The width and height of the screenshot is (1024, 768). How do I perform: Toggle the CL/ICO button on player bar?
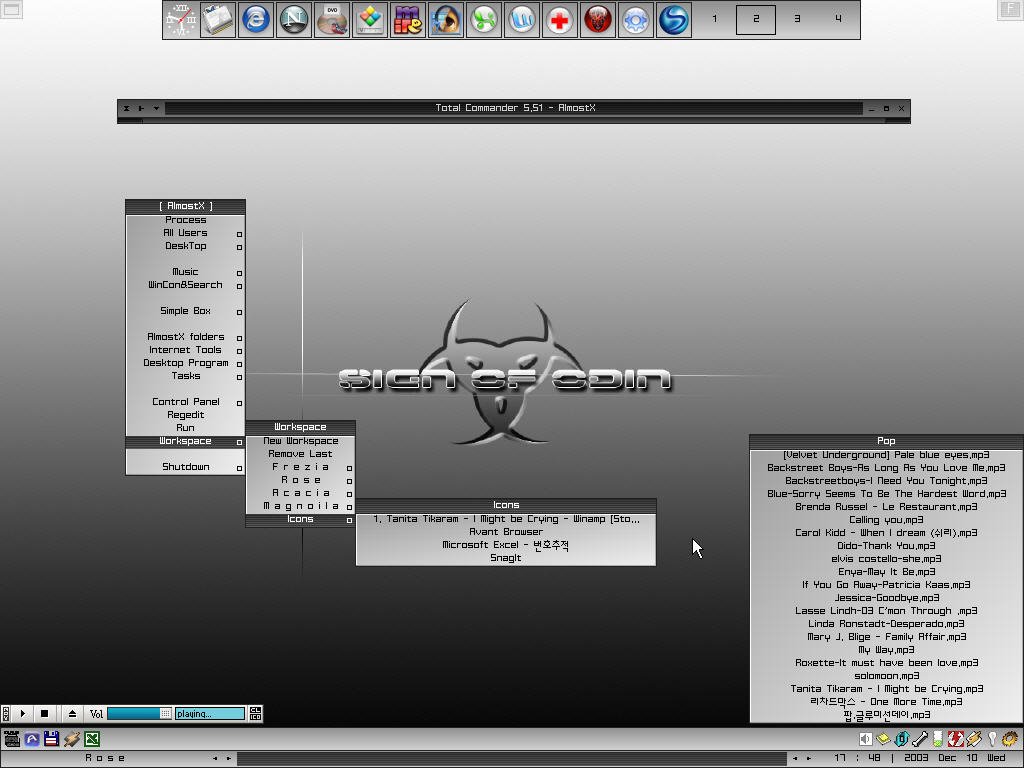255,713
